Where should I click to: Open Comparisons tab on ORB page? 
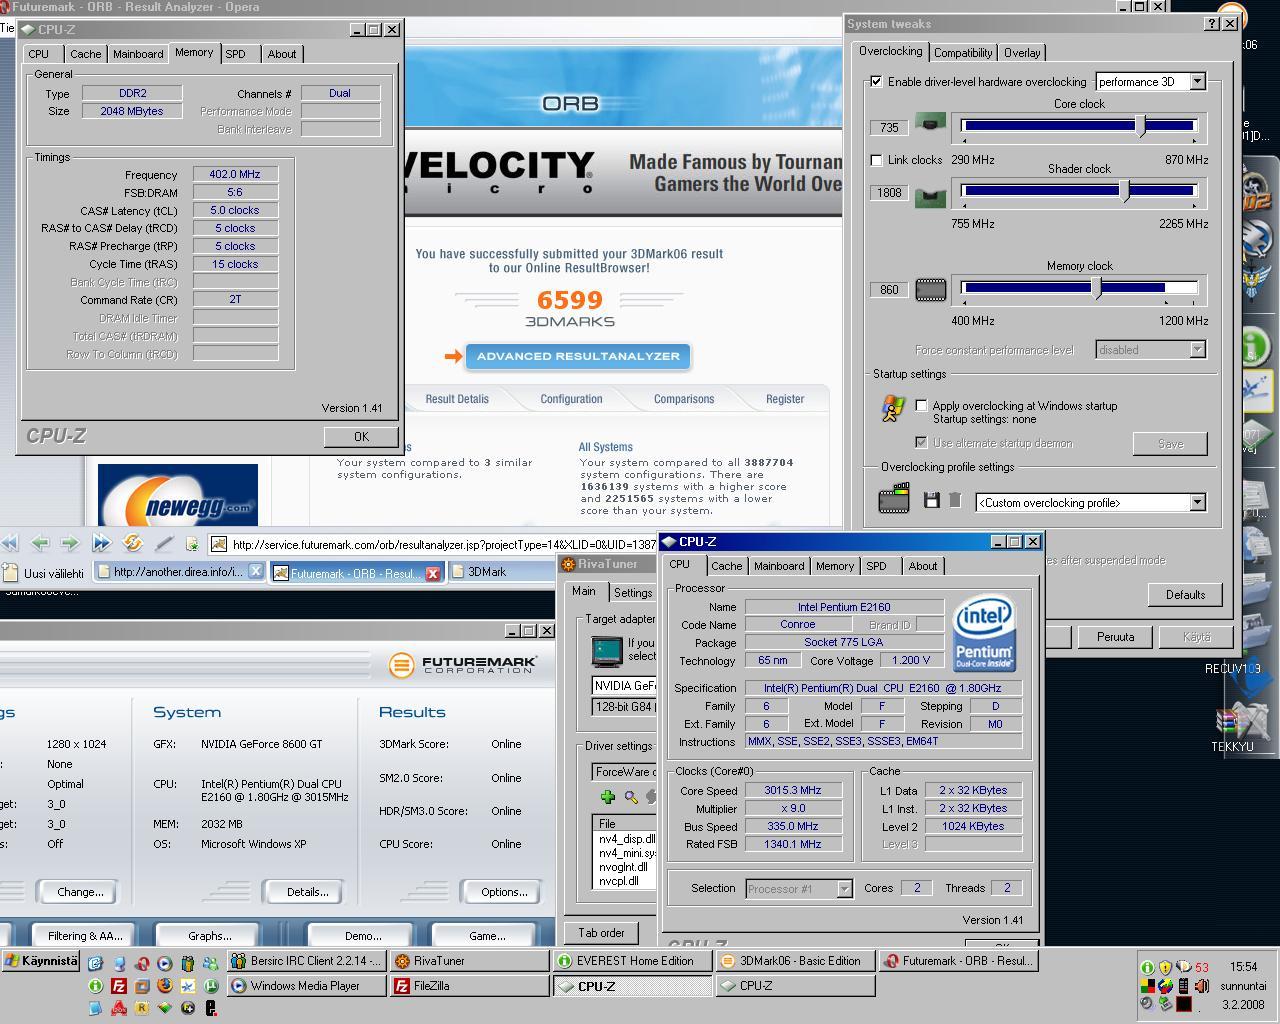point(684,398)
